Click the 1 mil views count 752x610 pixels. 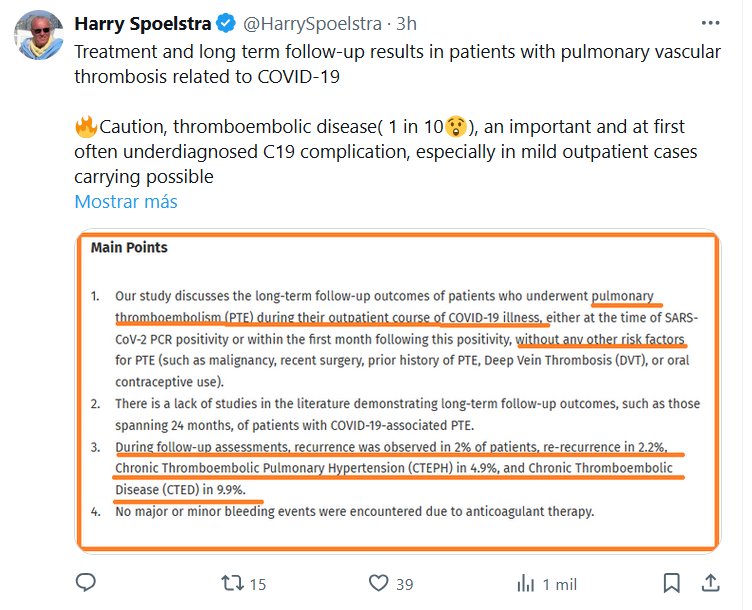pyautogui.click(x=560, y=583)
